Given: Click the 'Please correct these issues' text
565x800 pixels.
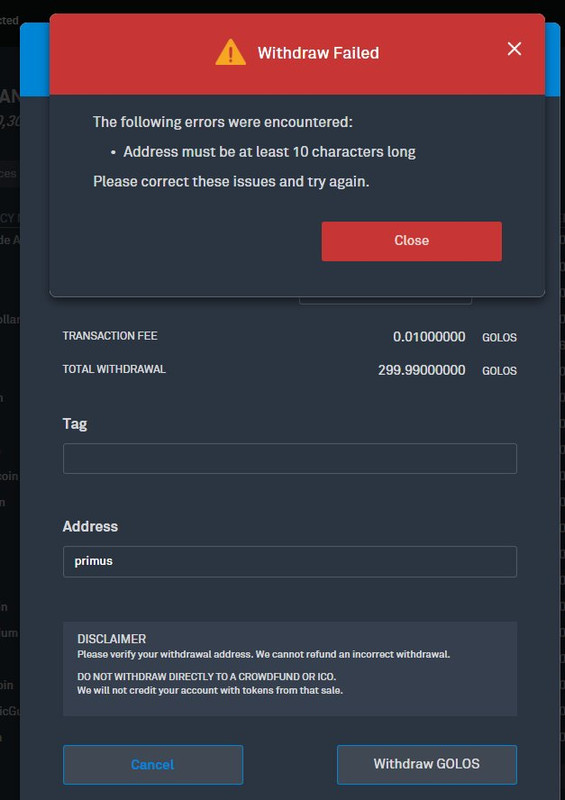Looking at the screenshot, I should click(x=231, y=182).
